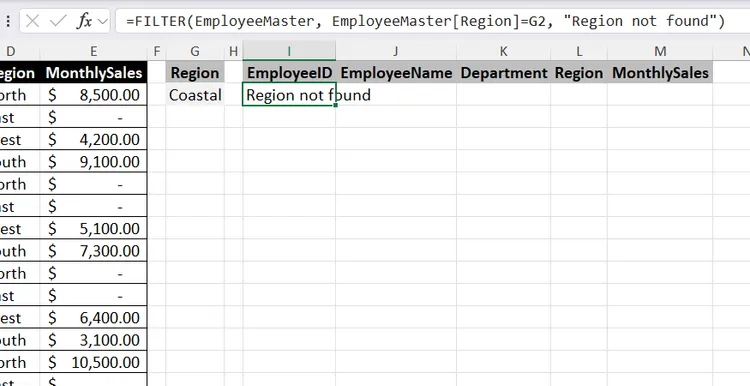Select the Department header cell
750x386 pixels.
[503, 73]
